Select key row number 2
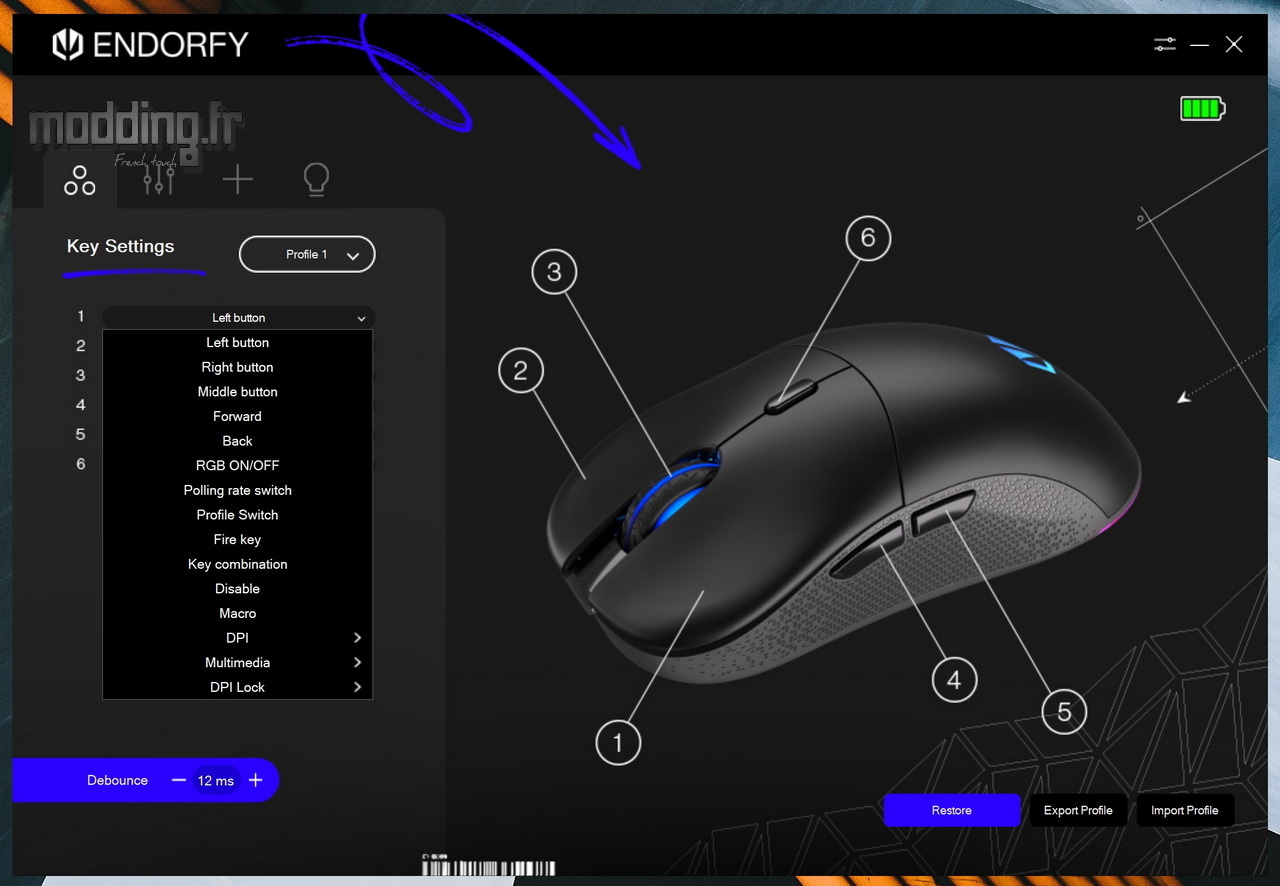 point(81,346)
